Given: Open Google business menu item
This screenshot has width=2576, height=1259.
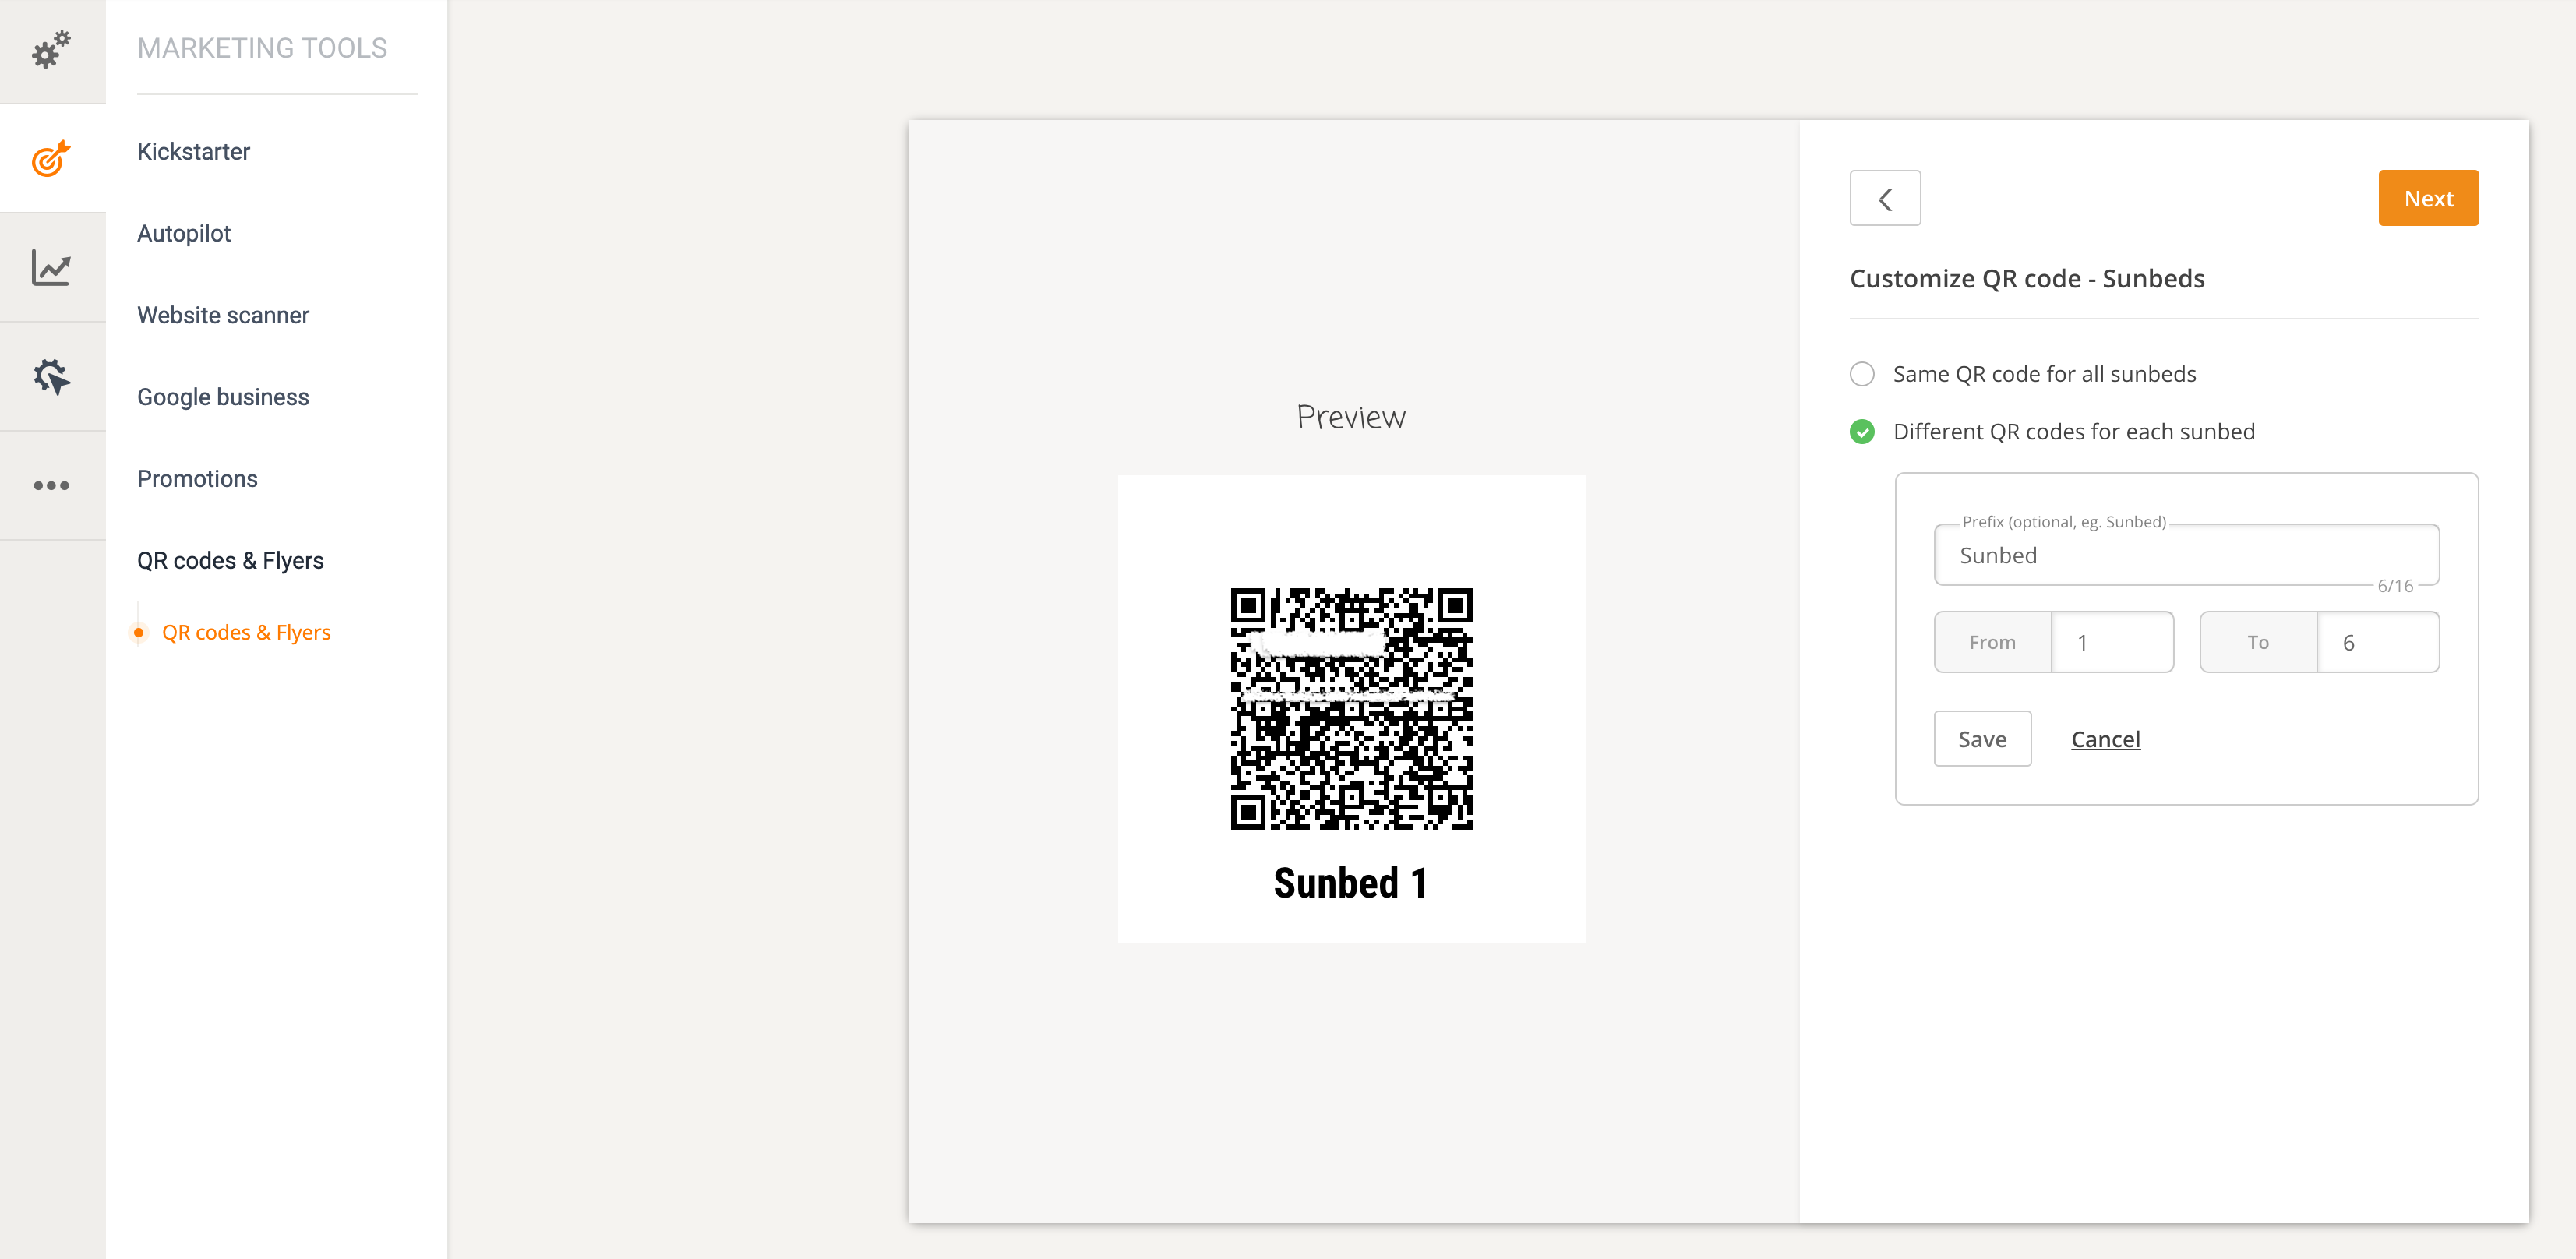Looking at the screenshot, I should [x=223, y=398].
